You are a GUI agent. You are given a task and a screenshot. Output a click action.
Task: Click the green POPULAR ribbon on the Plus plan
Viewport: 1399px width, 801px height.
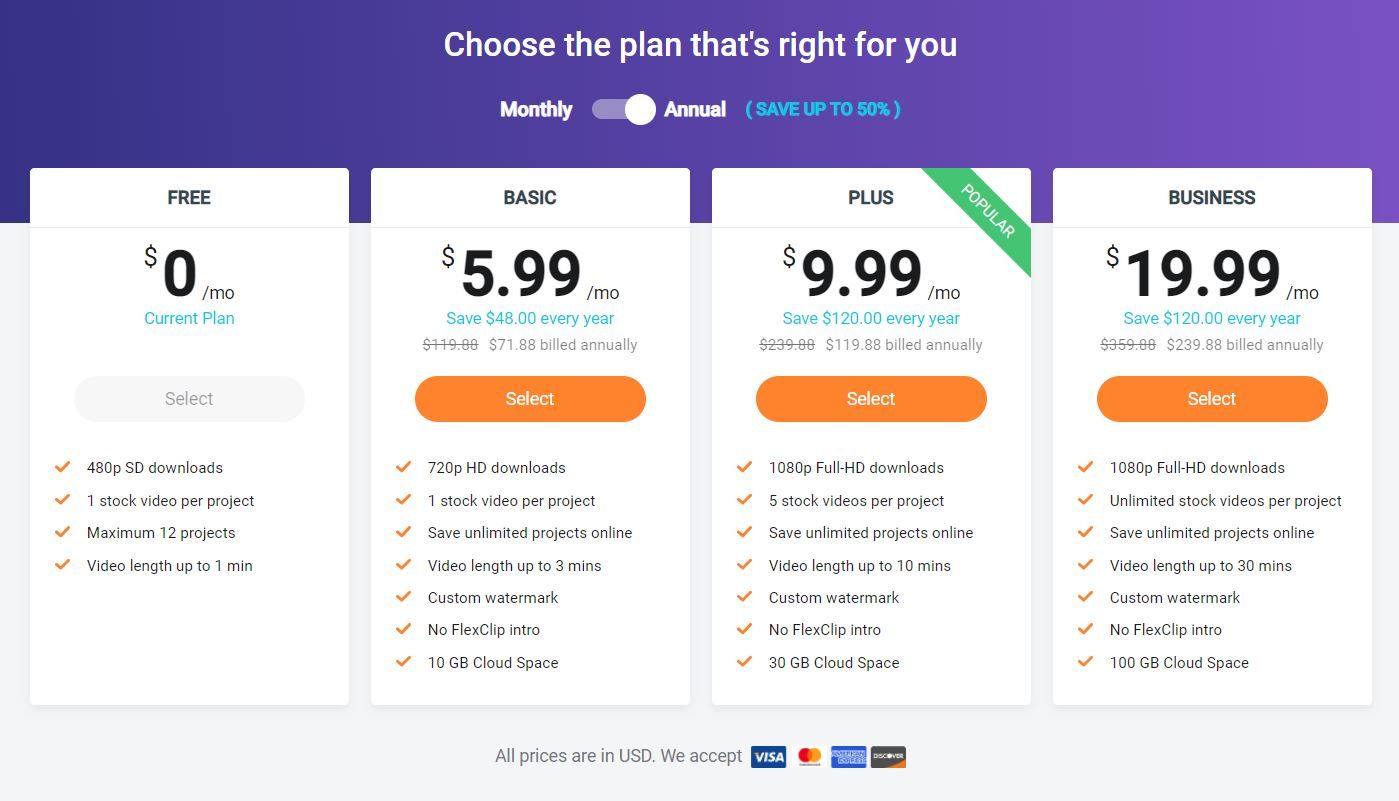[x=985, y=213]
